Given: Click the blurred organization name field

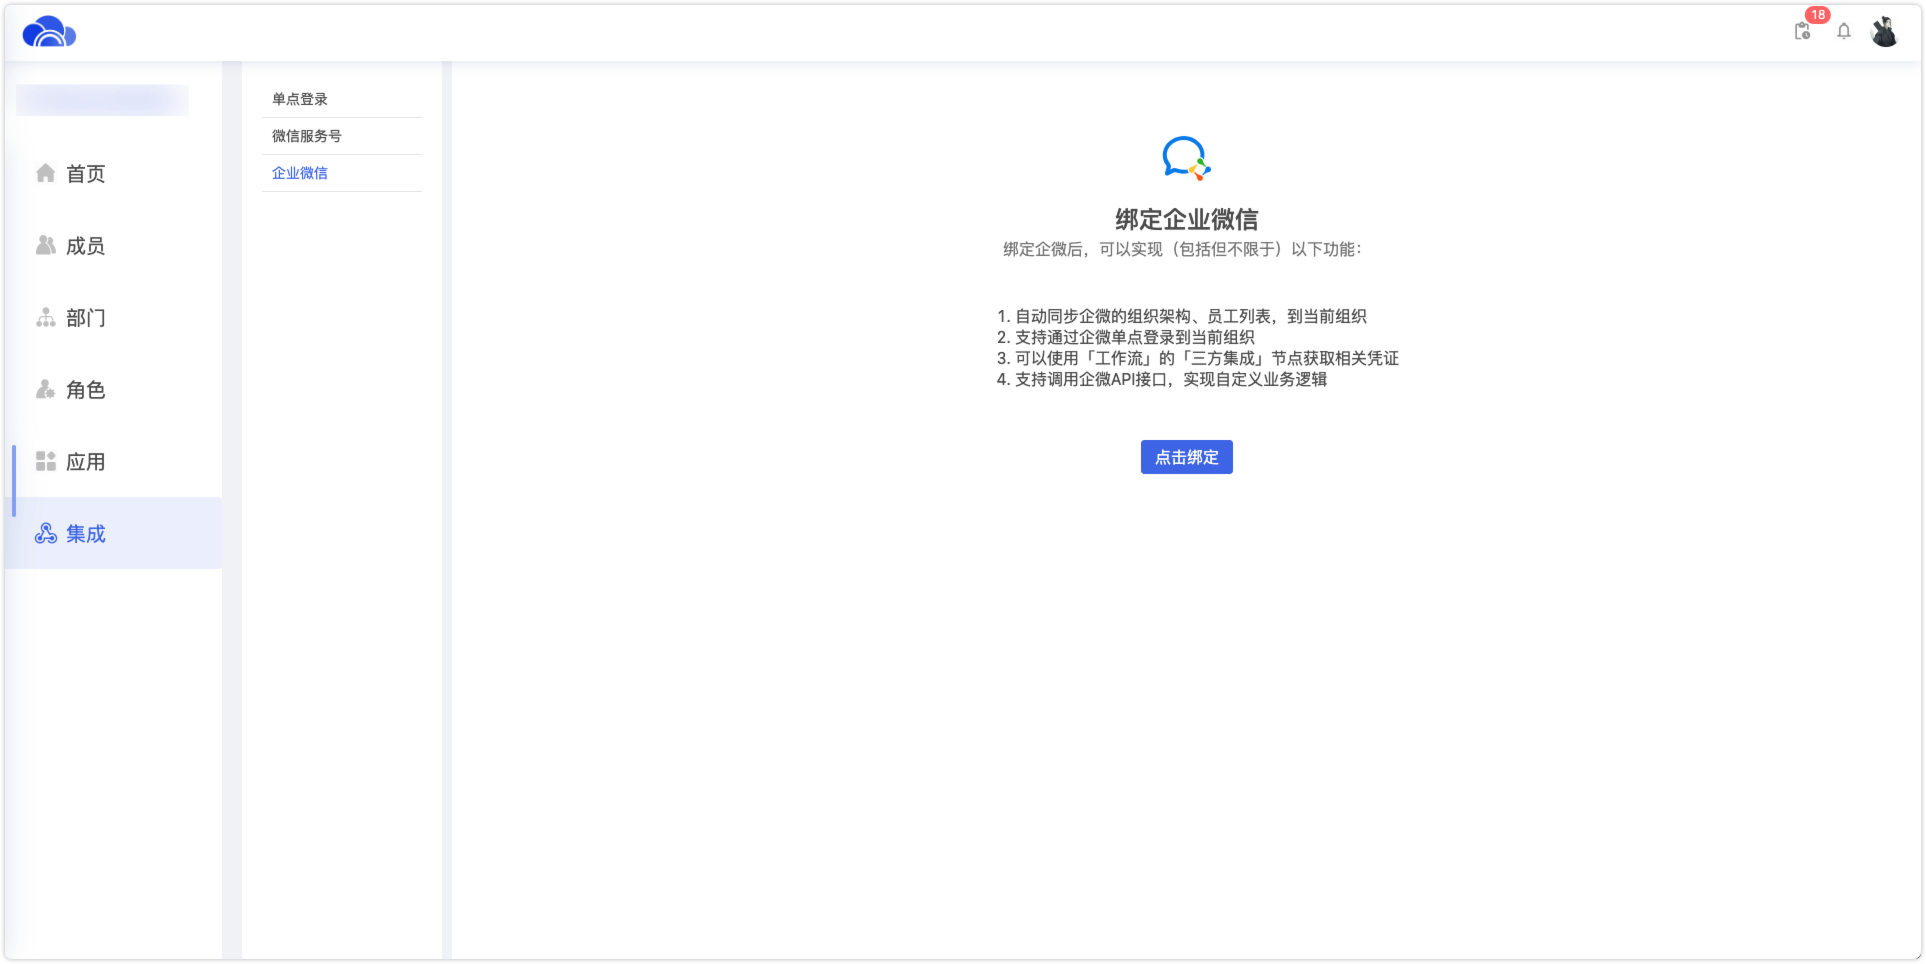Looking at the screenshot, I should tap(102, 100).
